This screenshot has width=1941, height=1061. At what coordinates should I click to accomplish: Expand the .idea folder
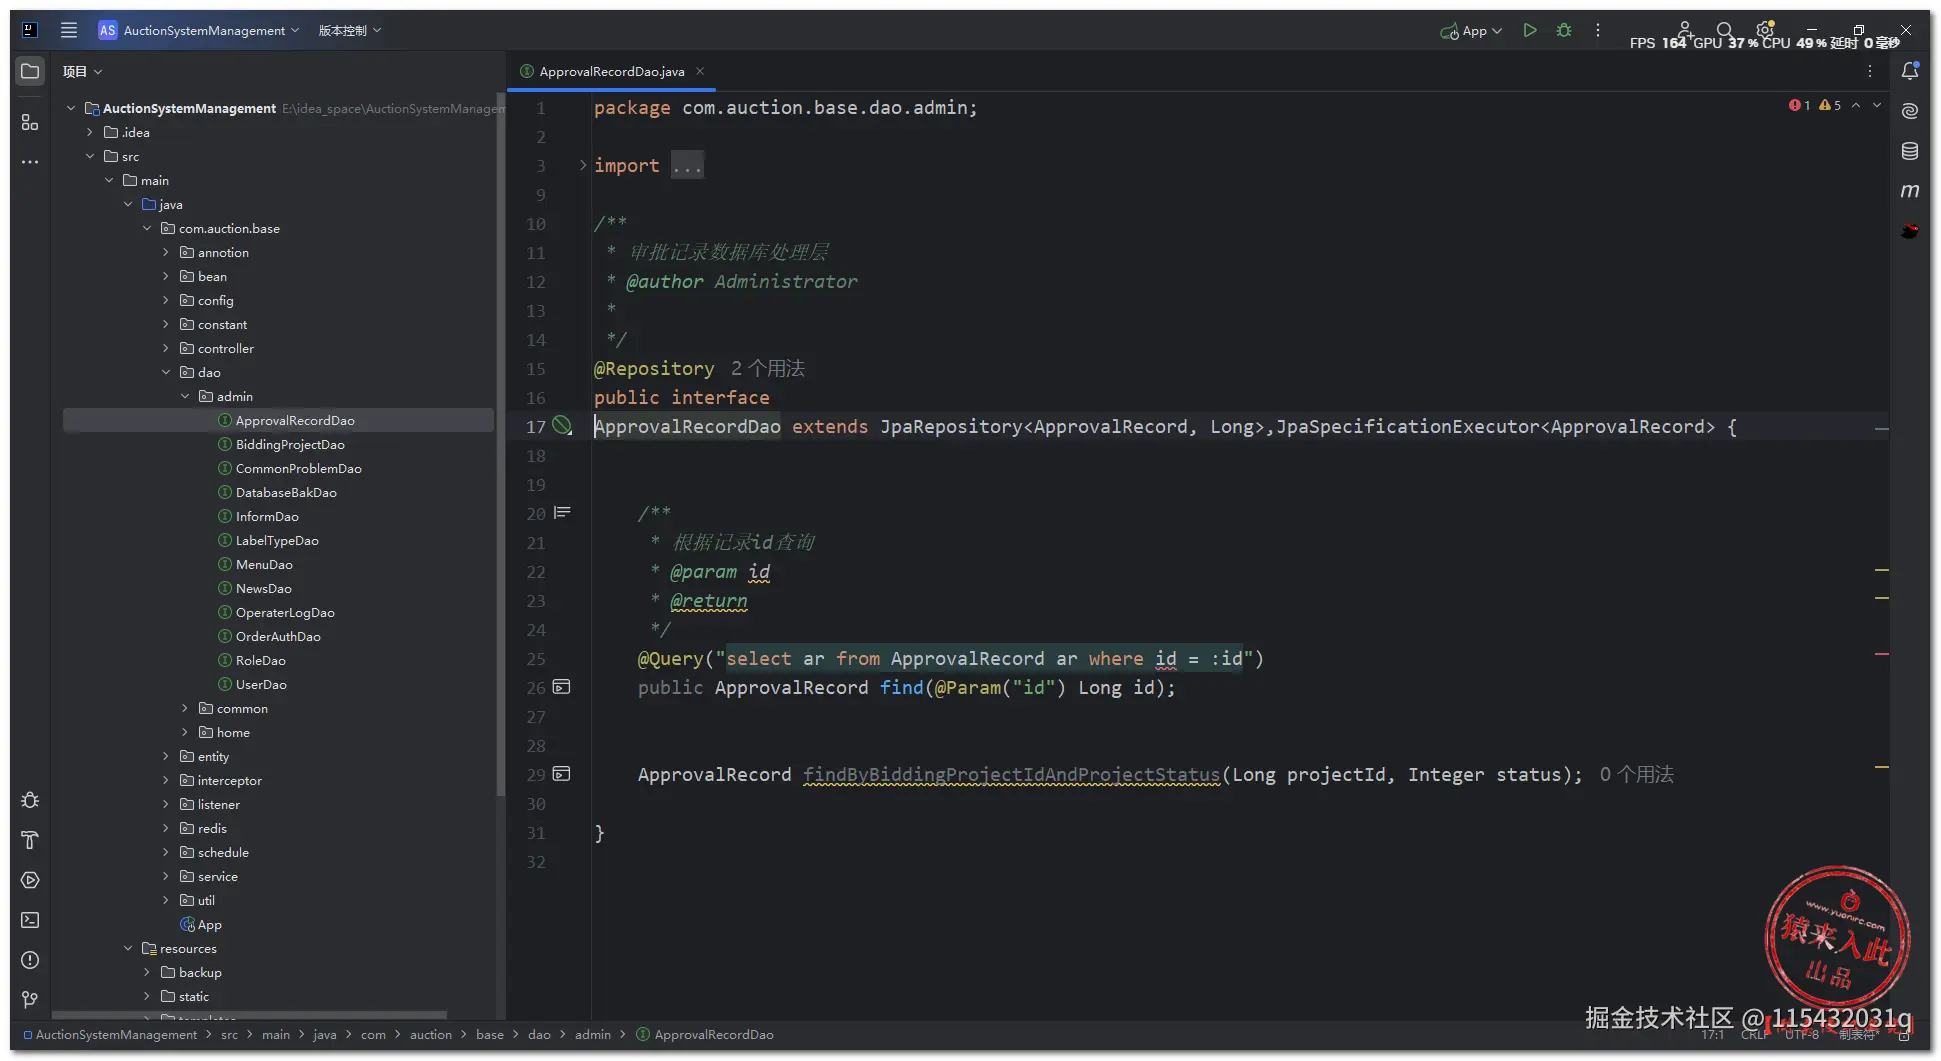coord(90,132)
